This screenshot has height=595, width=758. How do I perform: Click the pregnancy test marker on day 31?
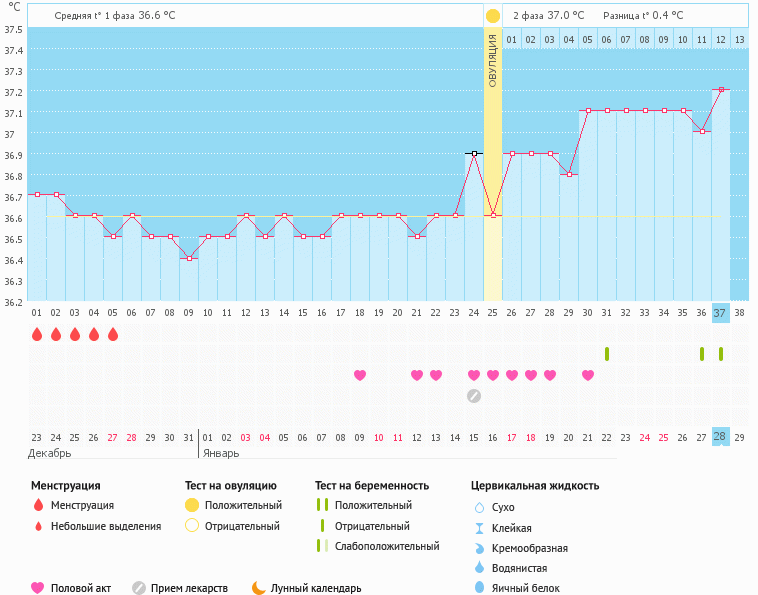[607, 354]
